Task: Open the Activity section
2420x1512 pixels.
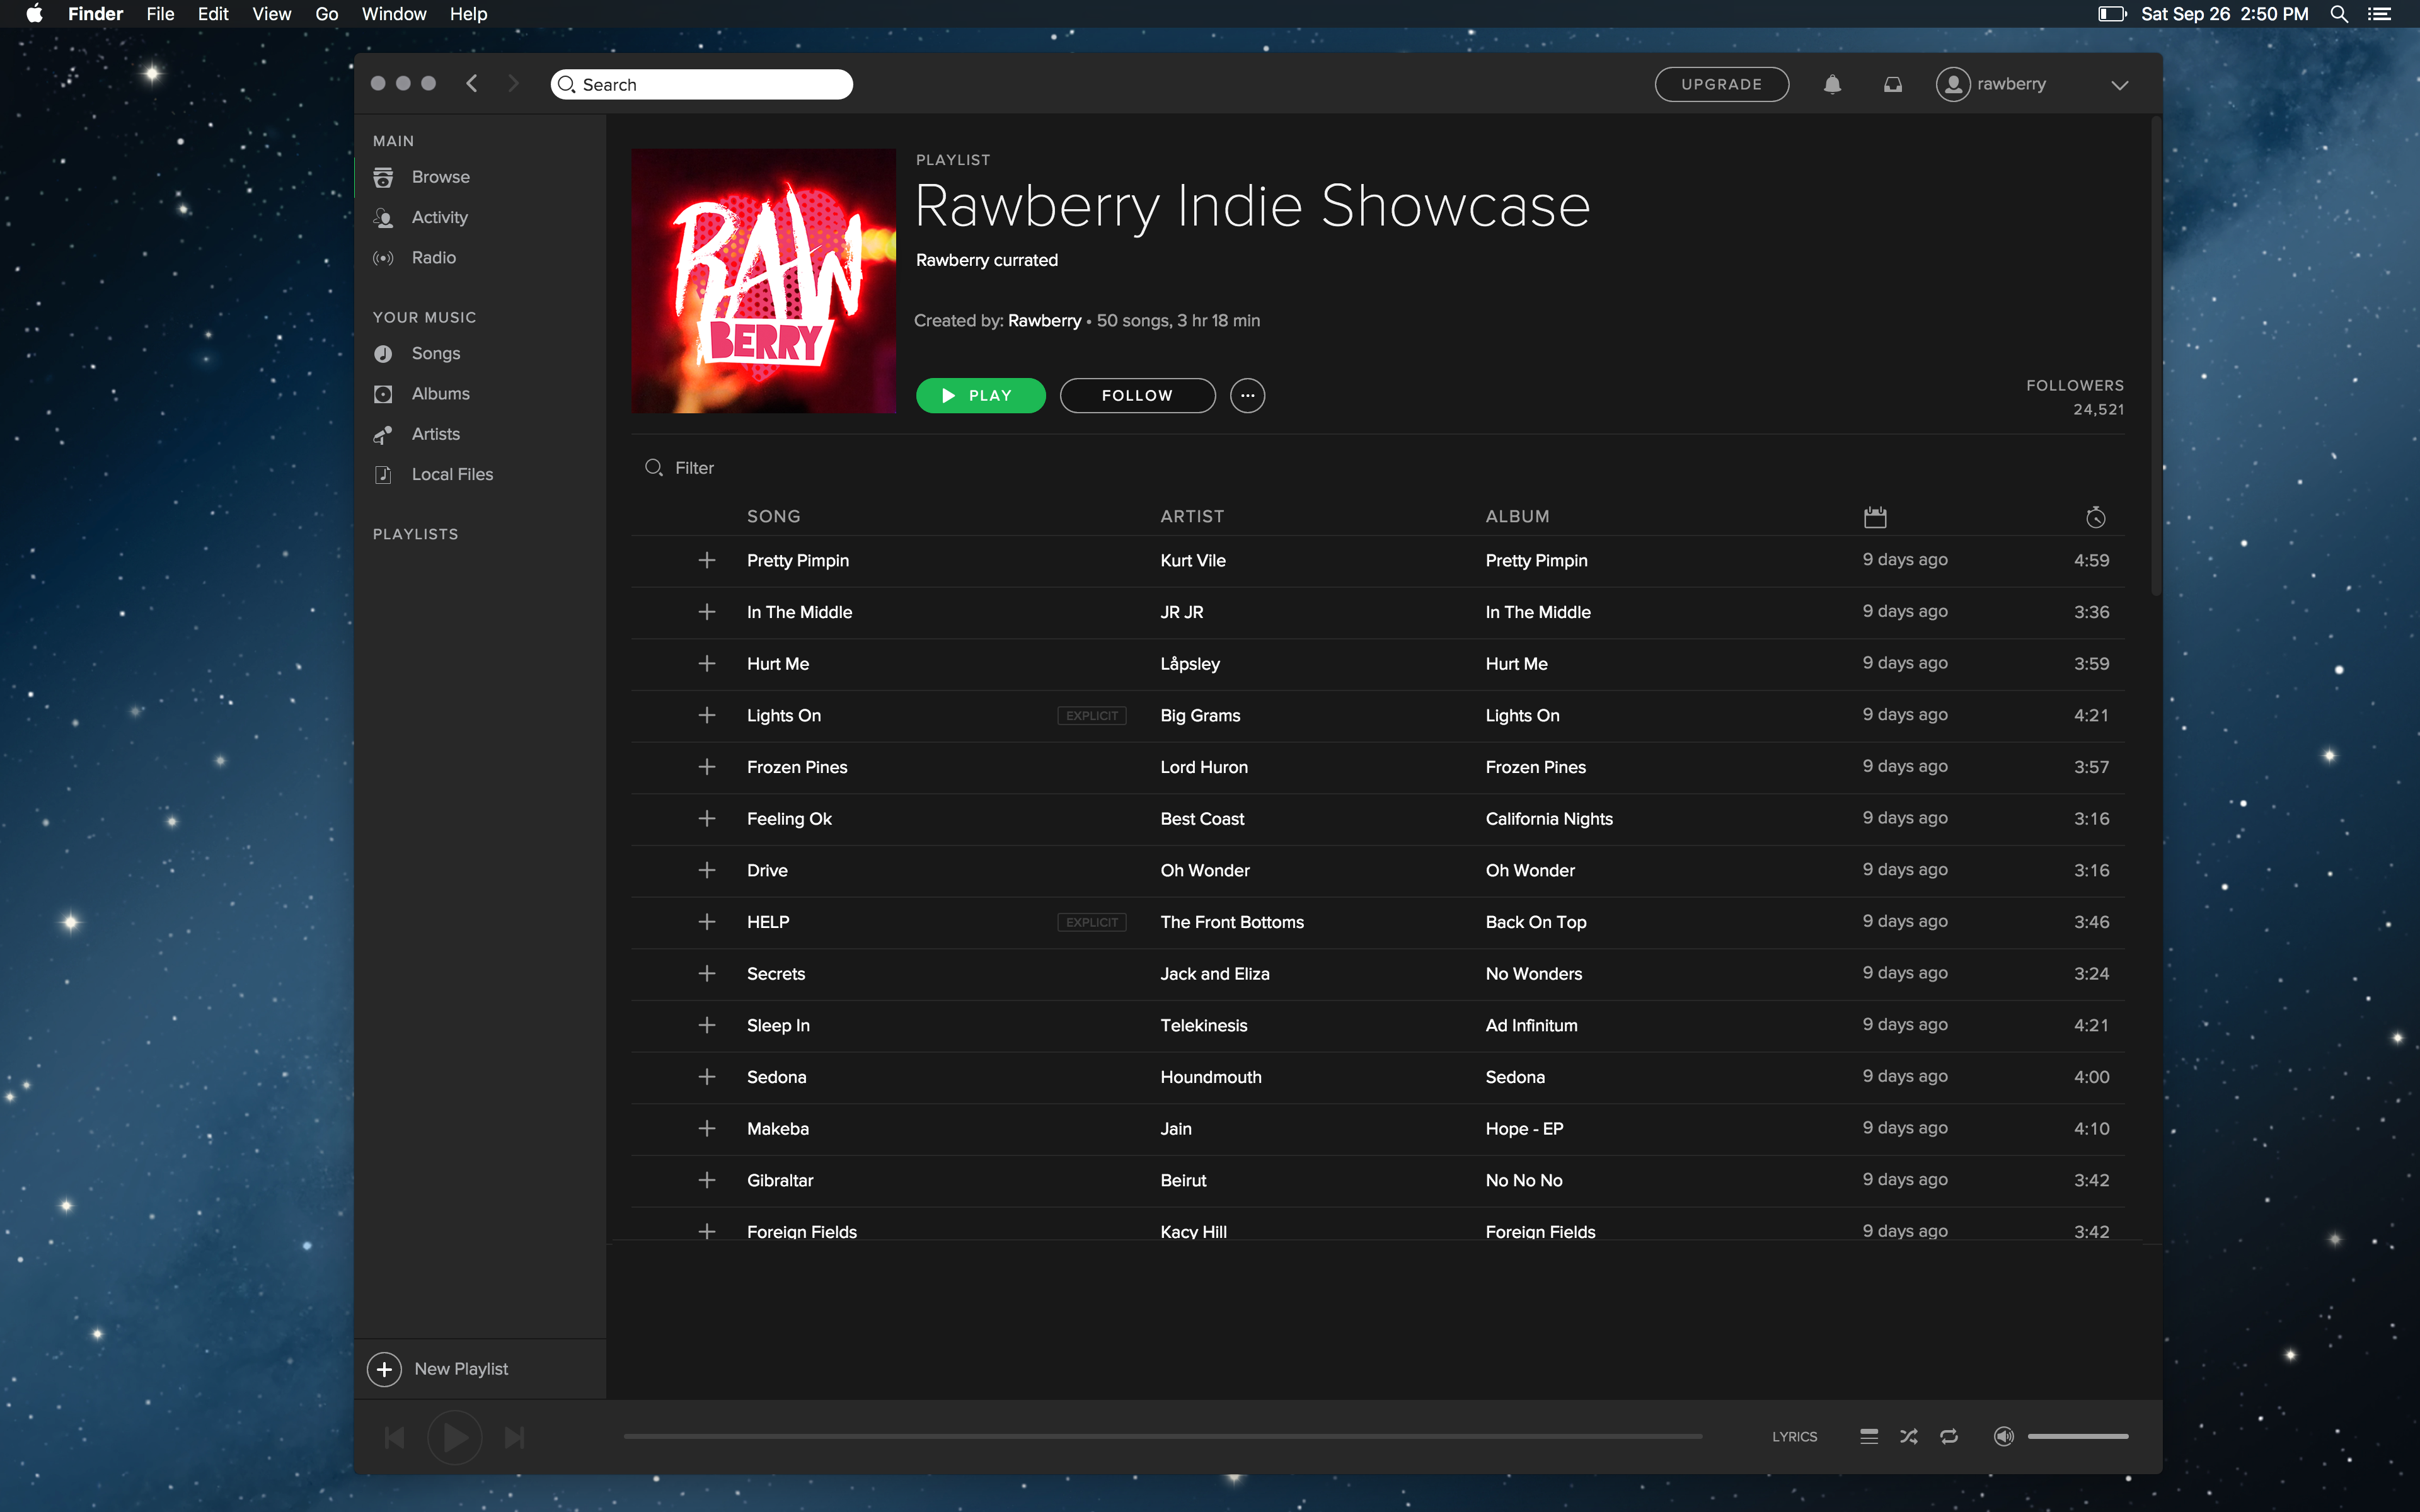Action: (439, 217)
